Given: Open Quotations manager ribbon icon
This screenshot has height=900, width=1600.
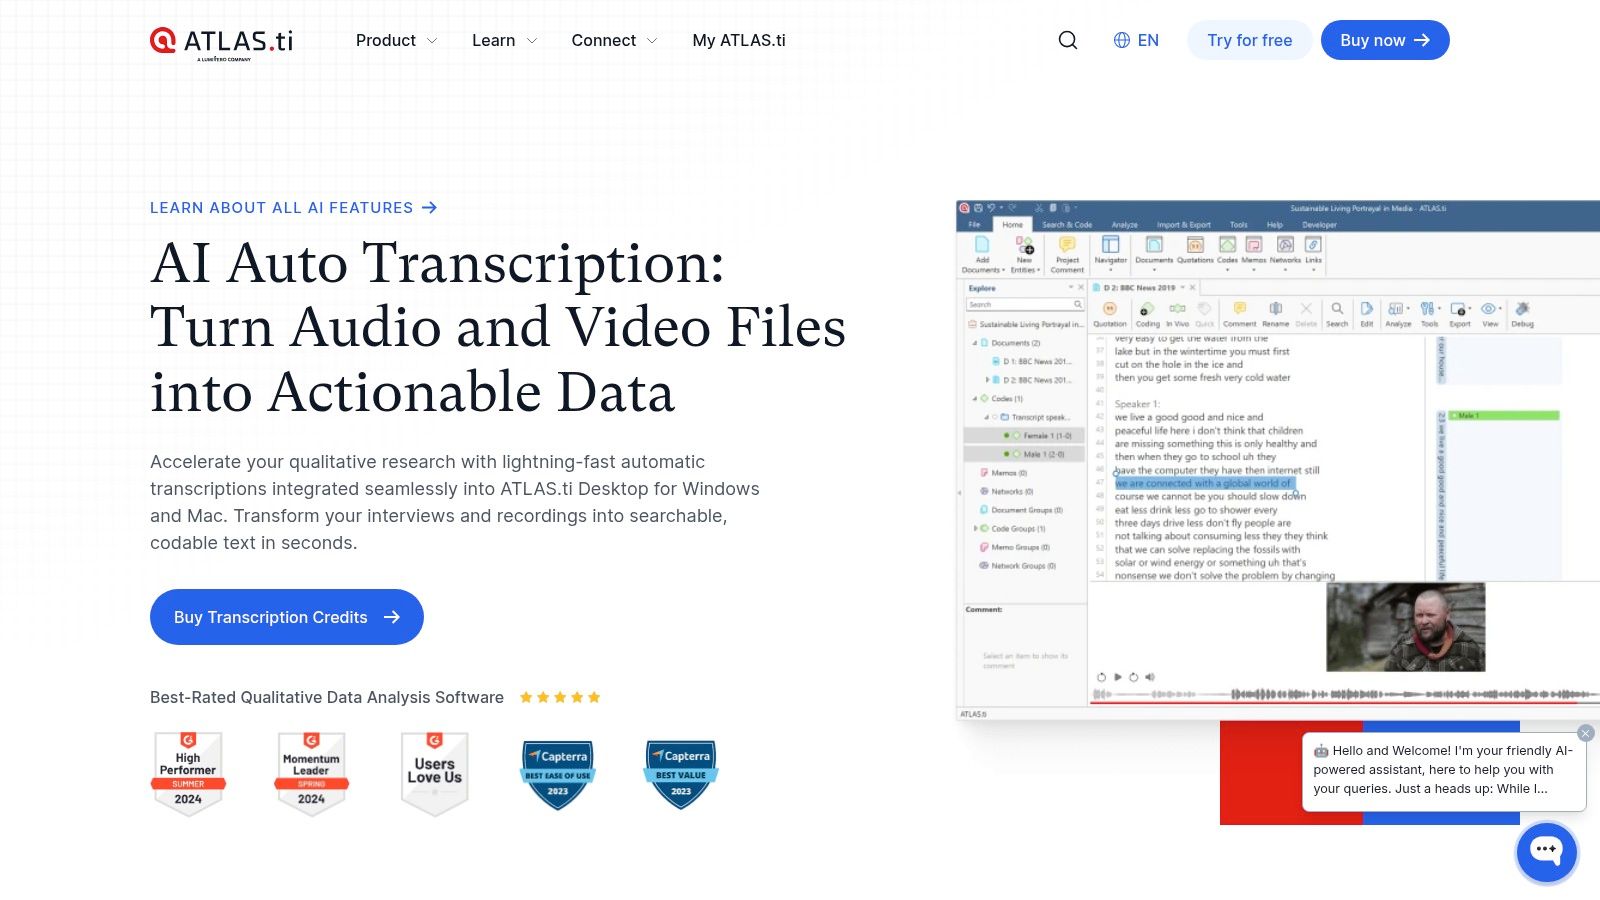Looking at the screenshot, I should pos(1195,252).
